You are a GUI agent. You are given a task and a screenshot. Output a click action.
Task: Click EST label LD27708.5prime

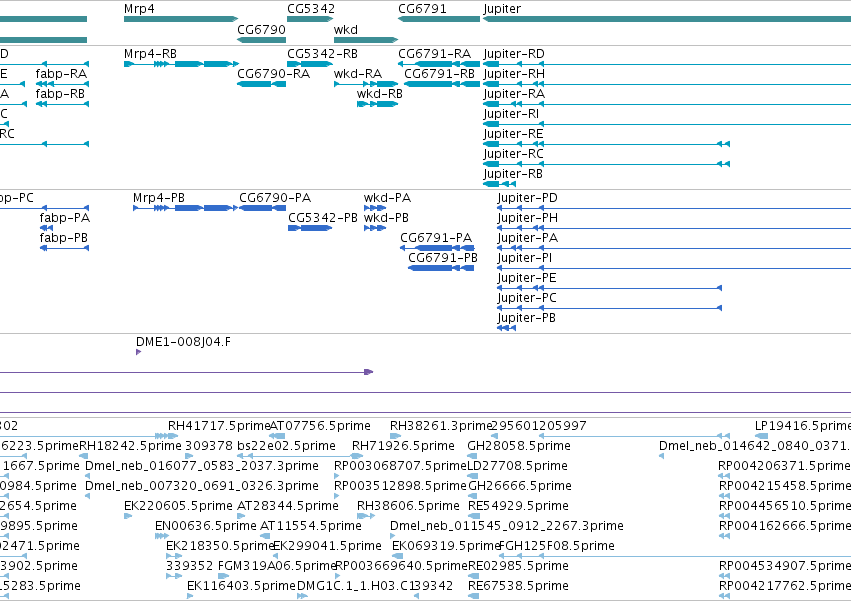coord(518,466)
